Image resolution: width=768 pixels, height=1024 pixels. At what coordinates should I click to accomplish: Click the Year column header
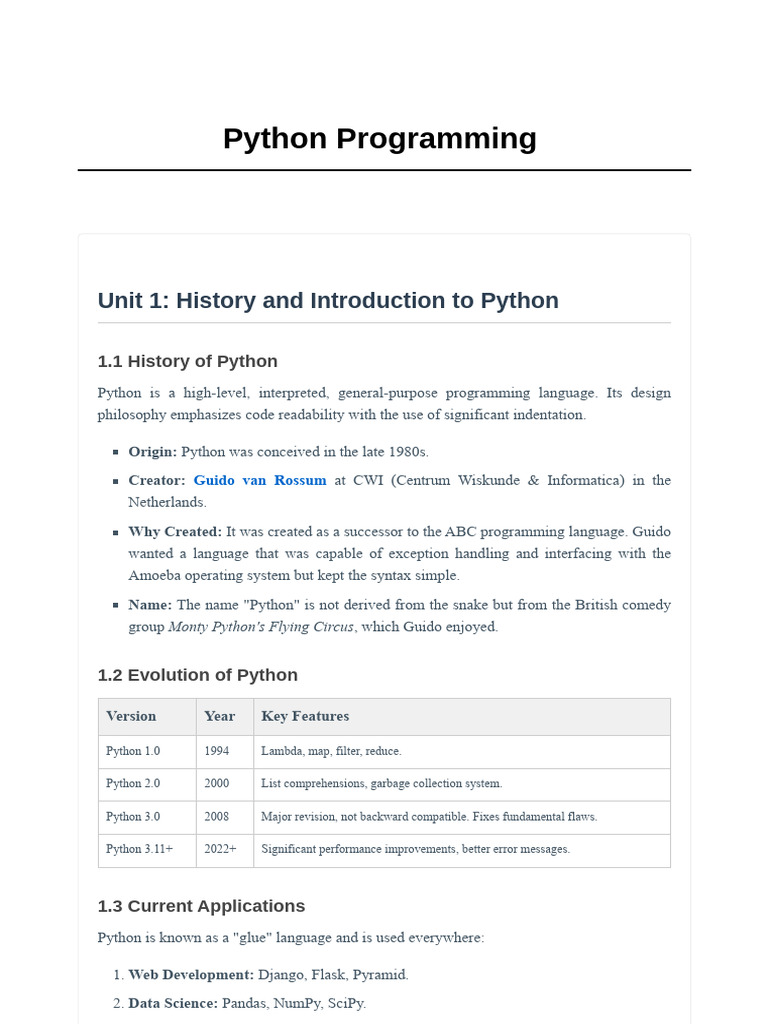219,716
